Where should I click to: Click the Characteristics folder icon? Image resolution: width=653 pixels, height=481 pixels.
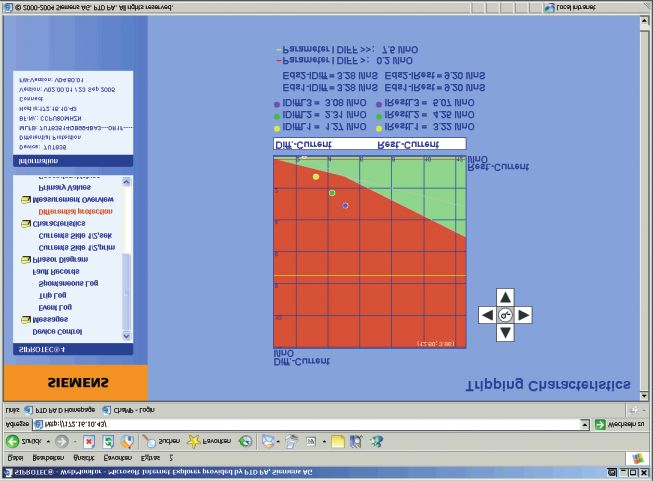click(x=26, y=224)
